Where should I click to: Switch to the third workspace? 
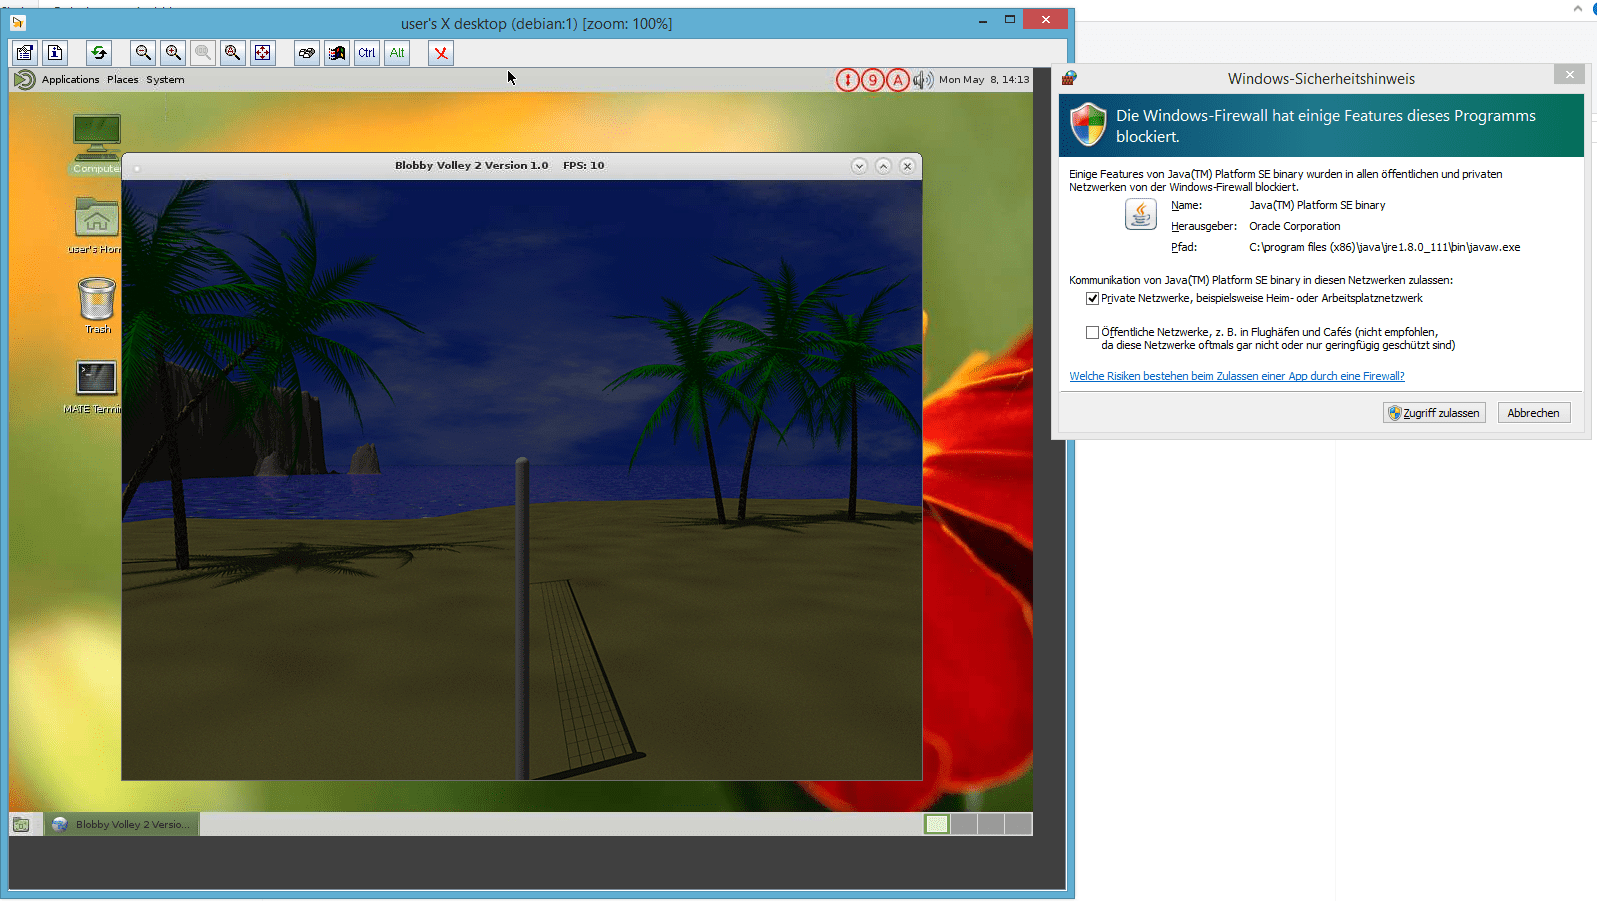coord(991,824)
